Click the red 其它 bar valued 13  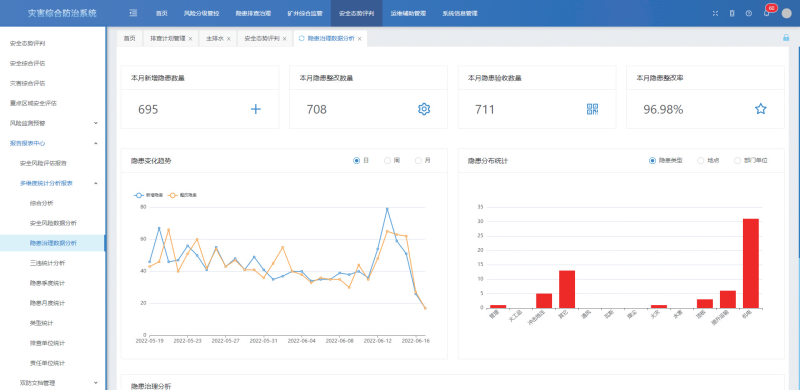coord(567,289)
